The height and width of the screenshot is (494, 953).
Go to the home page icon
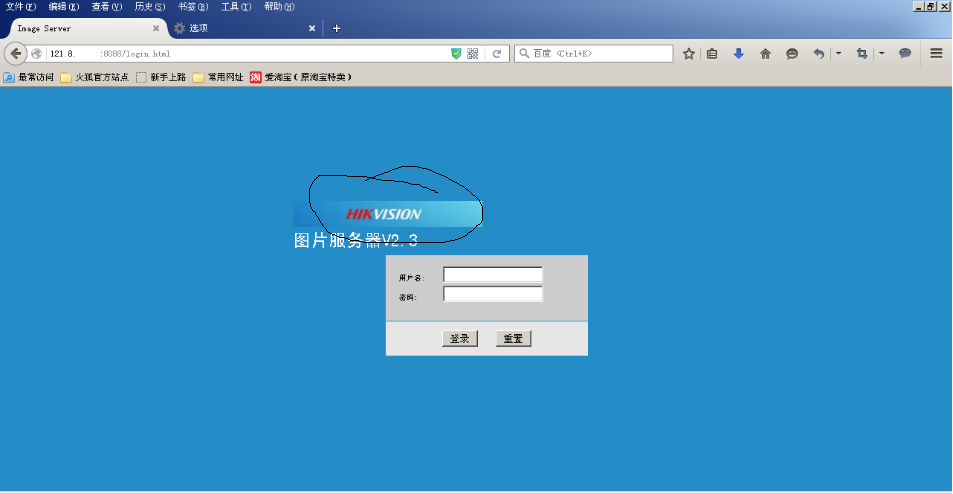765,54
